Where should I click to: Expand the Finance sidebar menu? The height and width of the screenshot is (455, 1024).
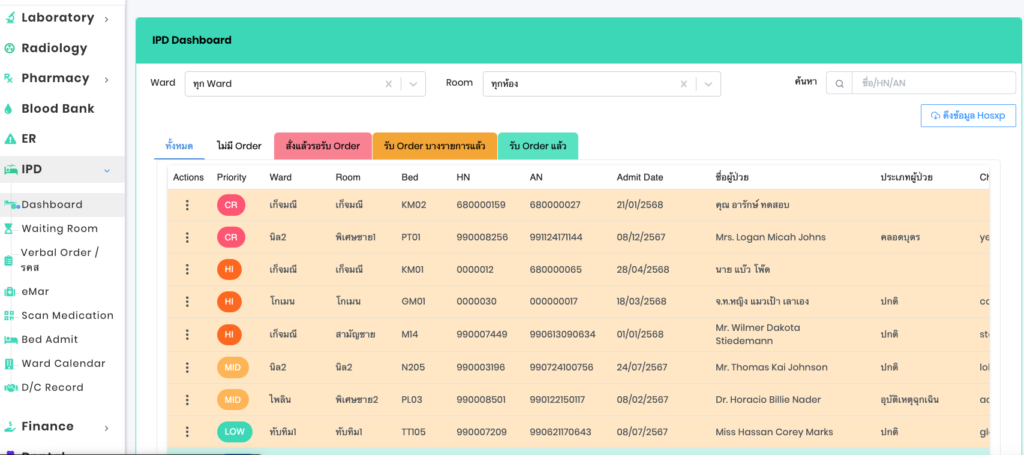(x=107, y=427)
